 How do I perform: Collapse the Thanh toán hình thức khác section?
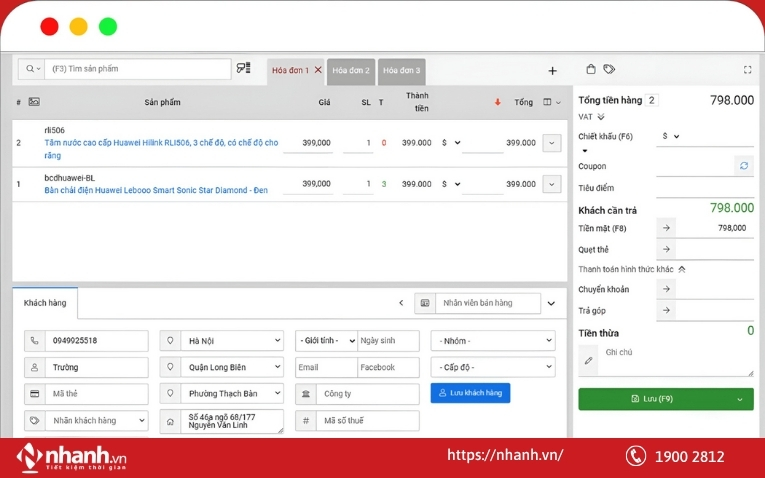682,269
